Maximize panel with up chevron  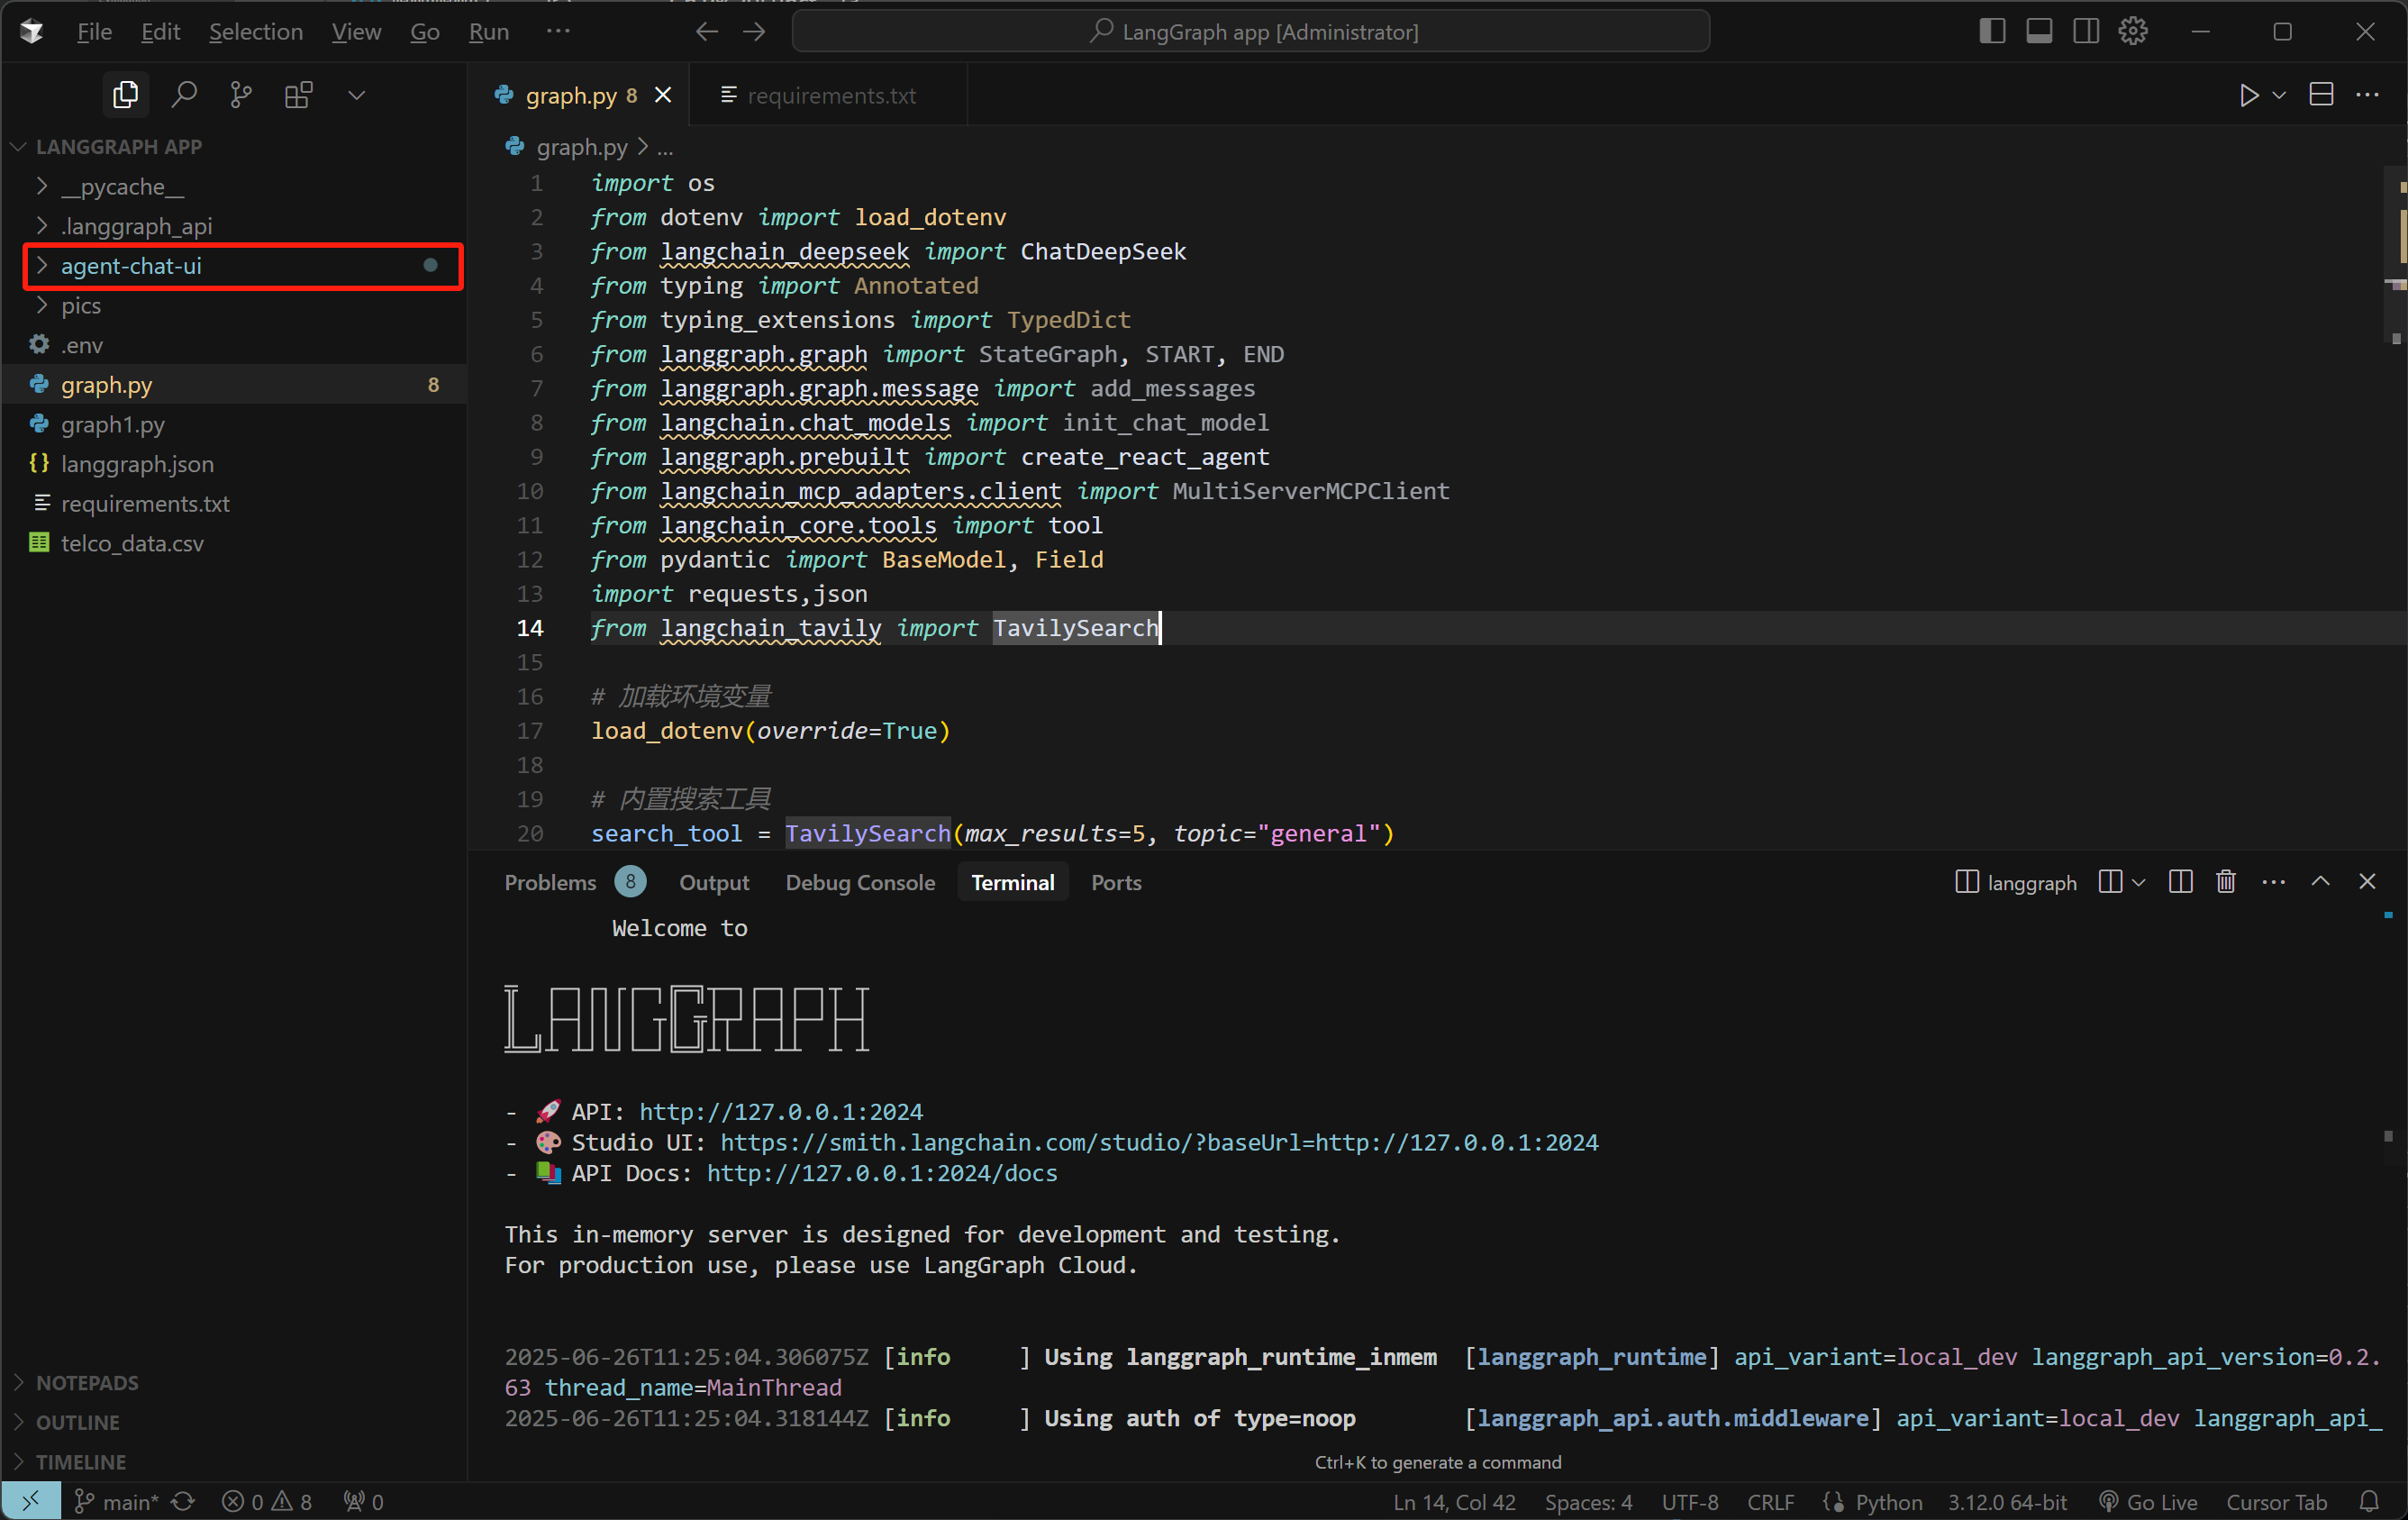2320,882
